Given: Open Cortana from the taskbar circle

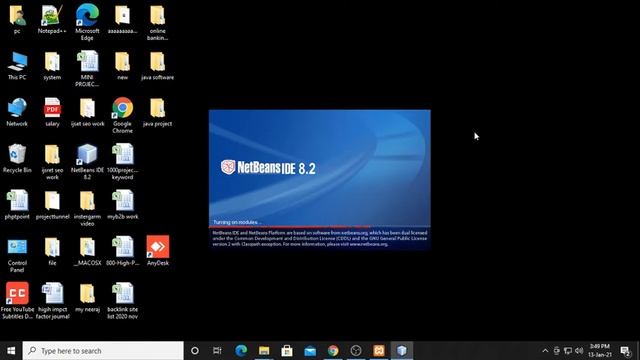Looking at the screenshot, I should 195,351.
